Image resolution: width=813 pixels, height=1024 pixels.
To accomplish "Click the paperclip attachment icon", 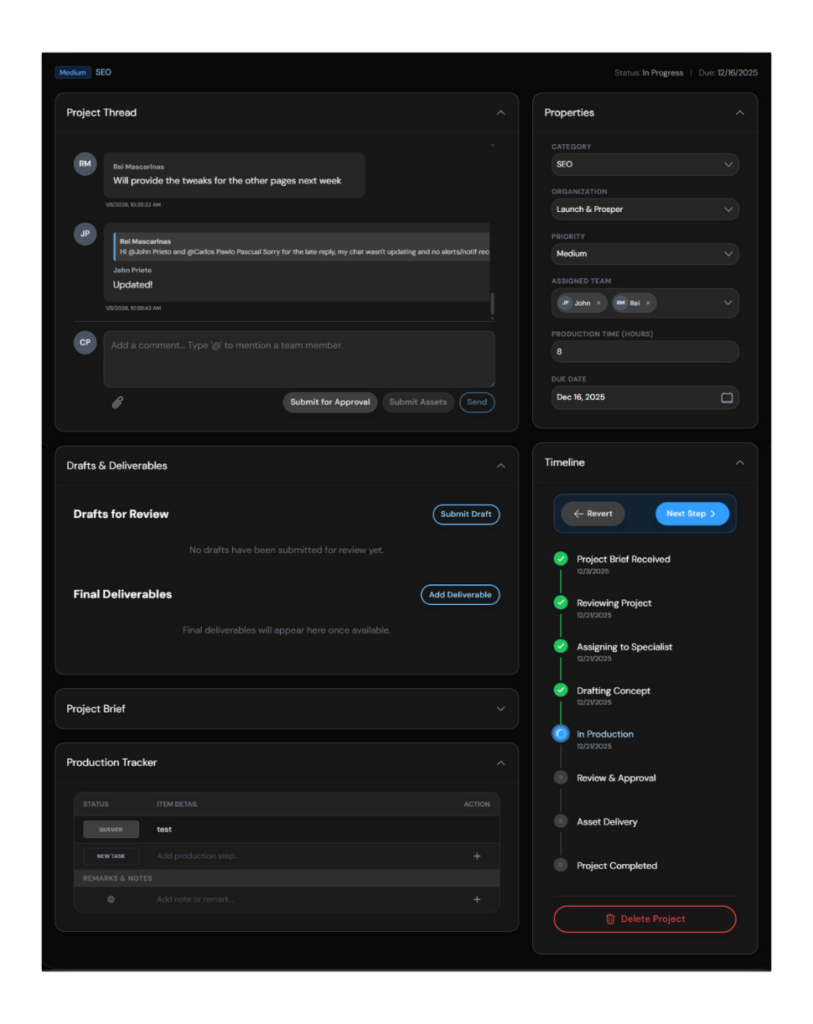I will pyautogui.click(x=117, y=402).
